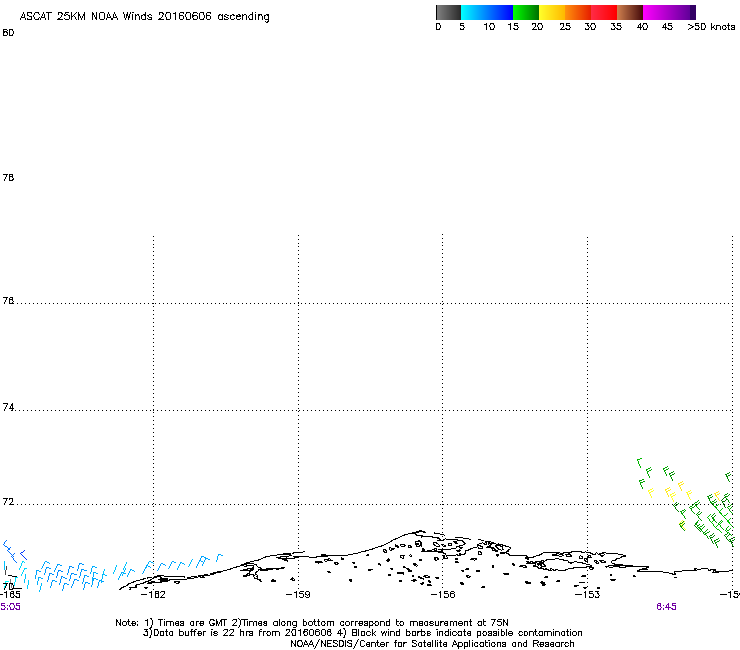This screenshot has height=650, width=740.
Task: Click the latitude label "72" on the left axis
Action: click(8, 502)
